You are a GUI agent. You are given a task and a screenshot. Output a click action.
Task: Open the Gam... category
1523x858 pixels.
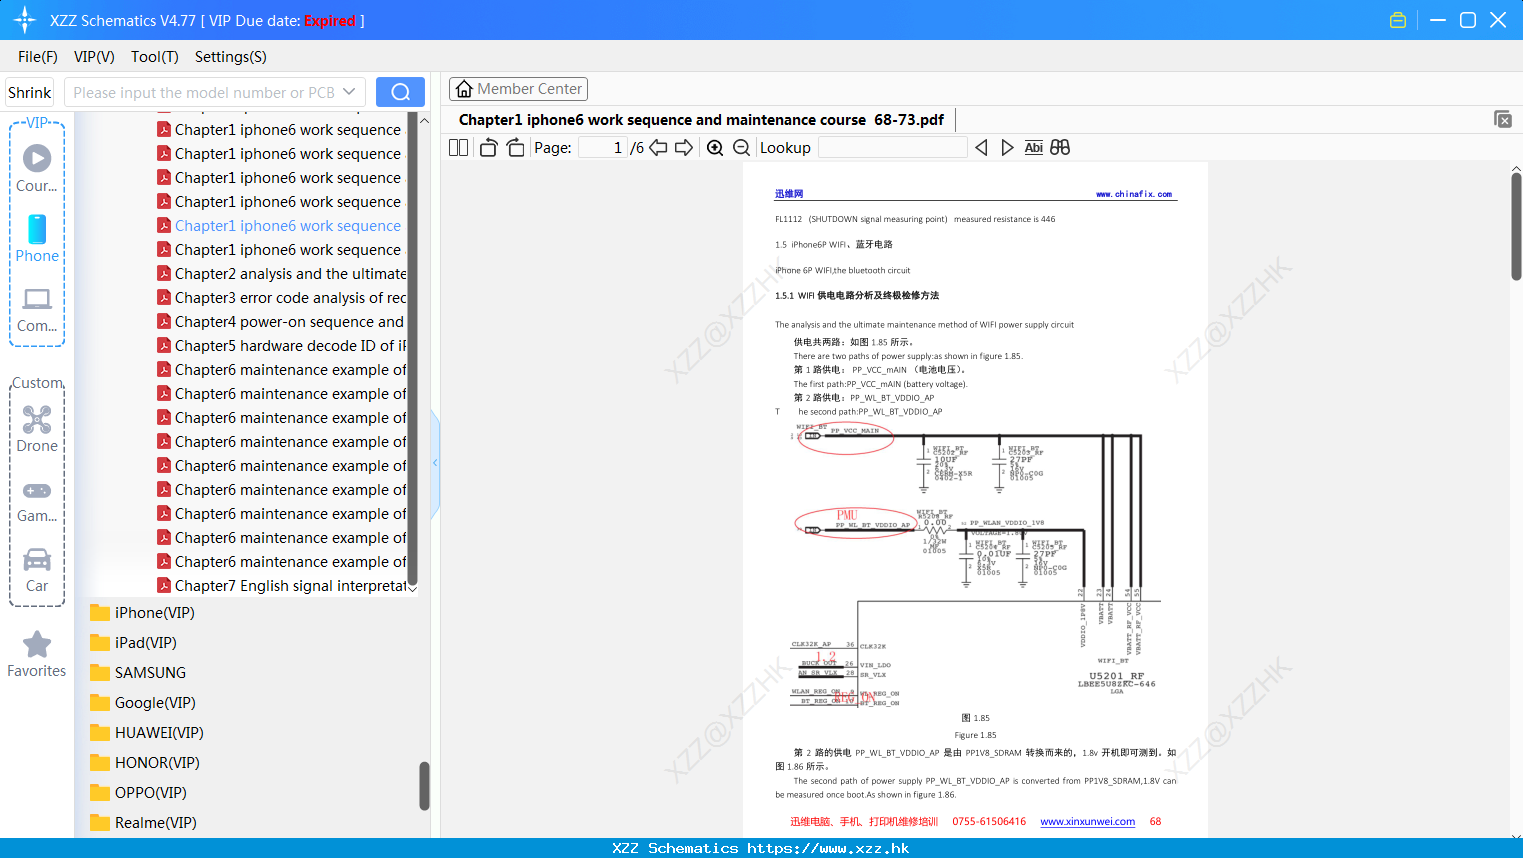[x=37, y=501]
